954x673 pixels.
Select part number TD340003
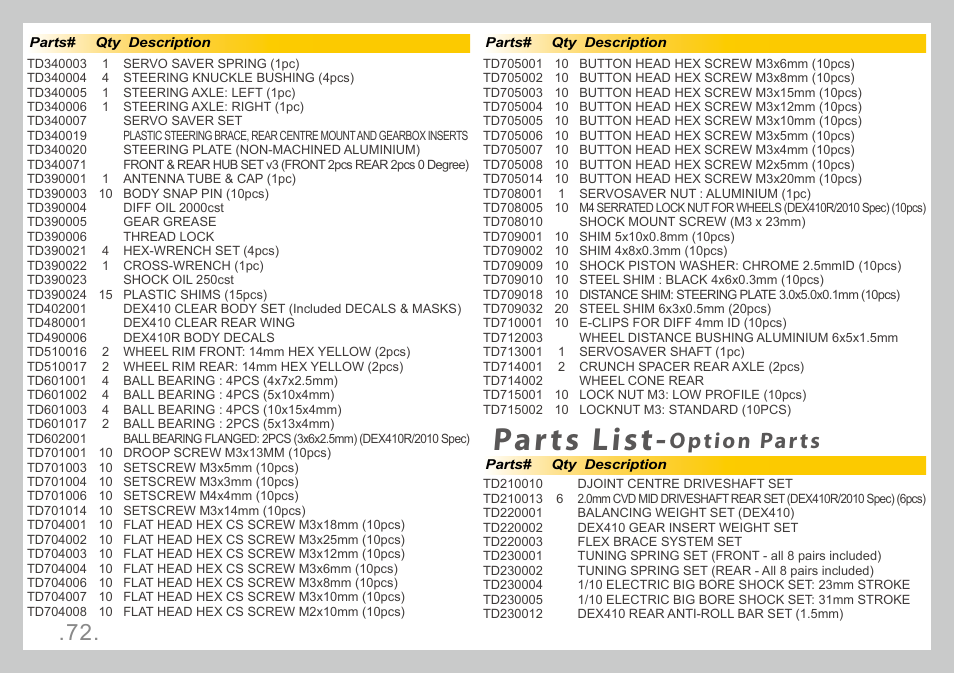pos(57,63)
